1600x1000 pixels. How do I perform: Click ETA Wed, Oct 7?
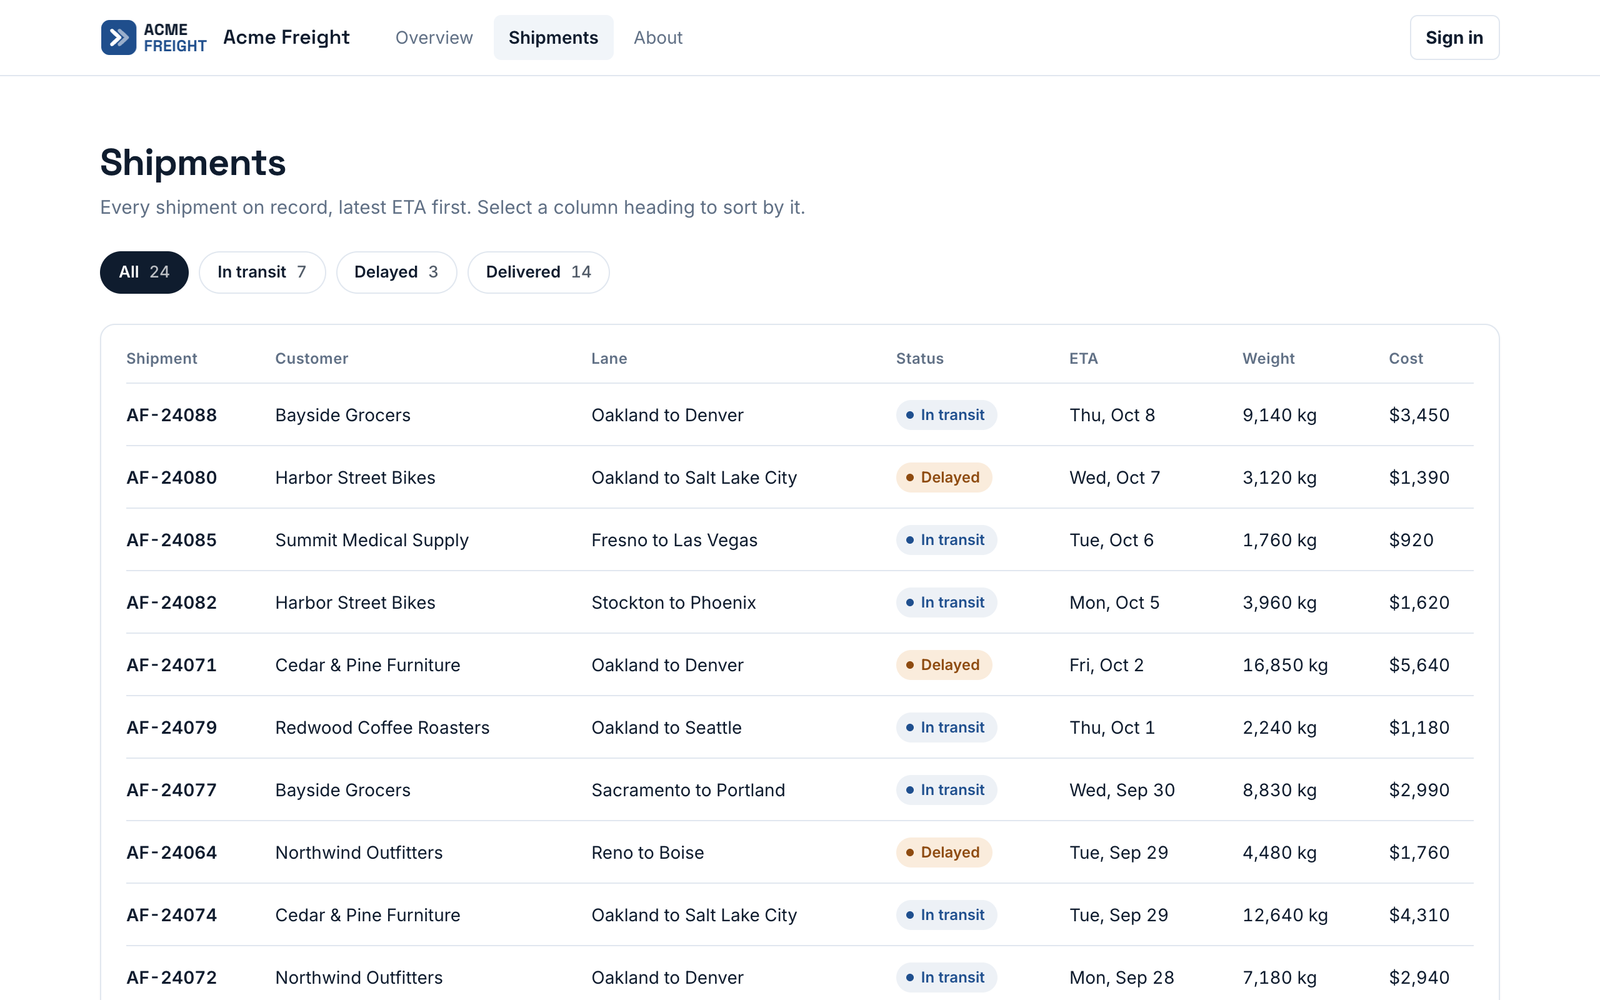tap(1114, 478)
